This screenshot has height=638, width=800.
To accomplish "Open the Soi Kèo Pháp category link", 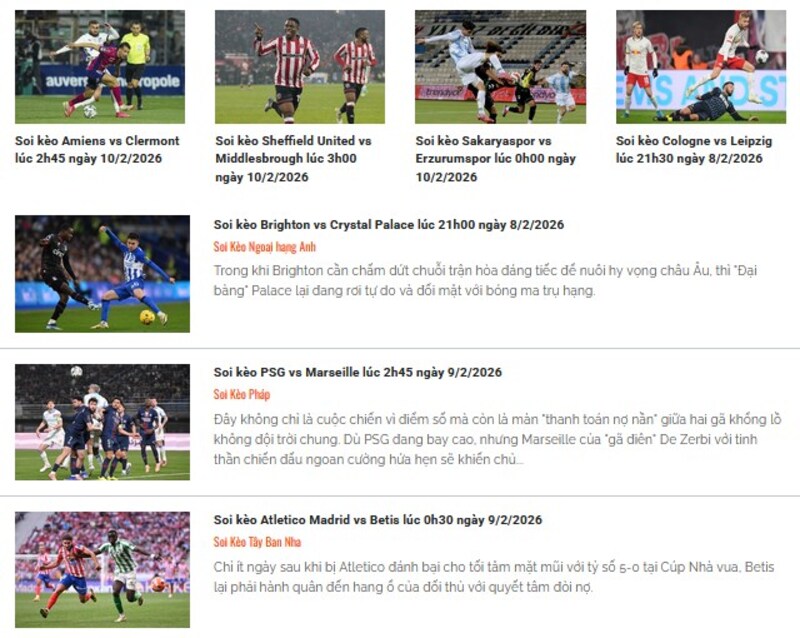I will [x=242, y=395].
